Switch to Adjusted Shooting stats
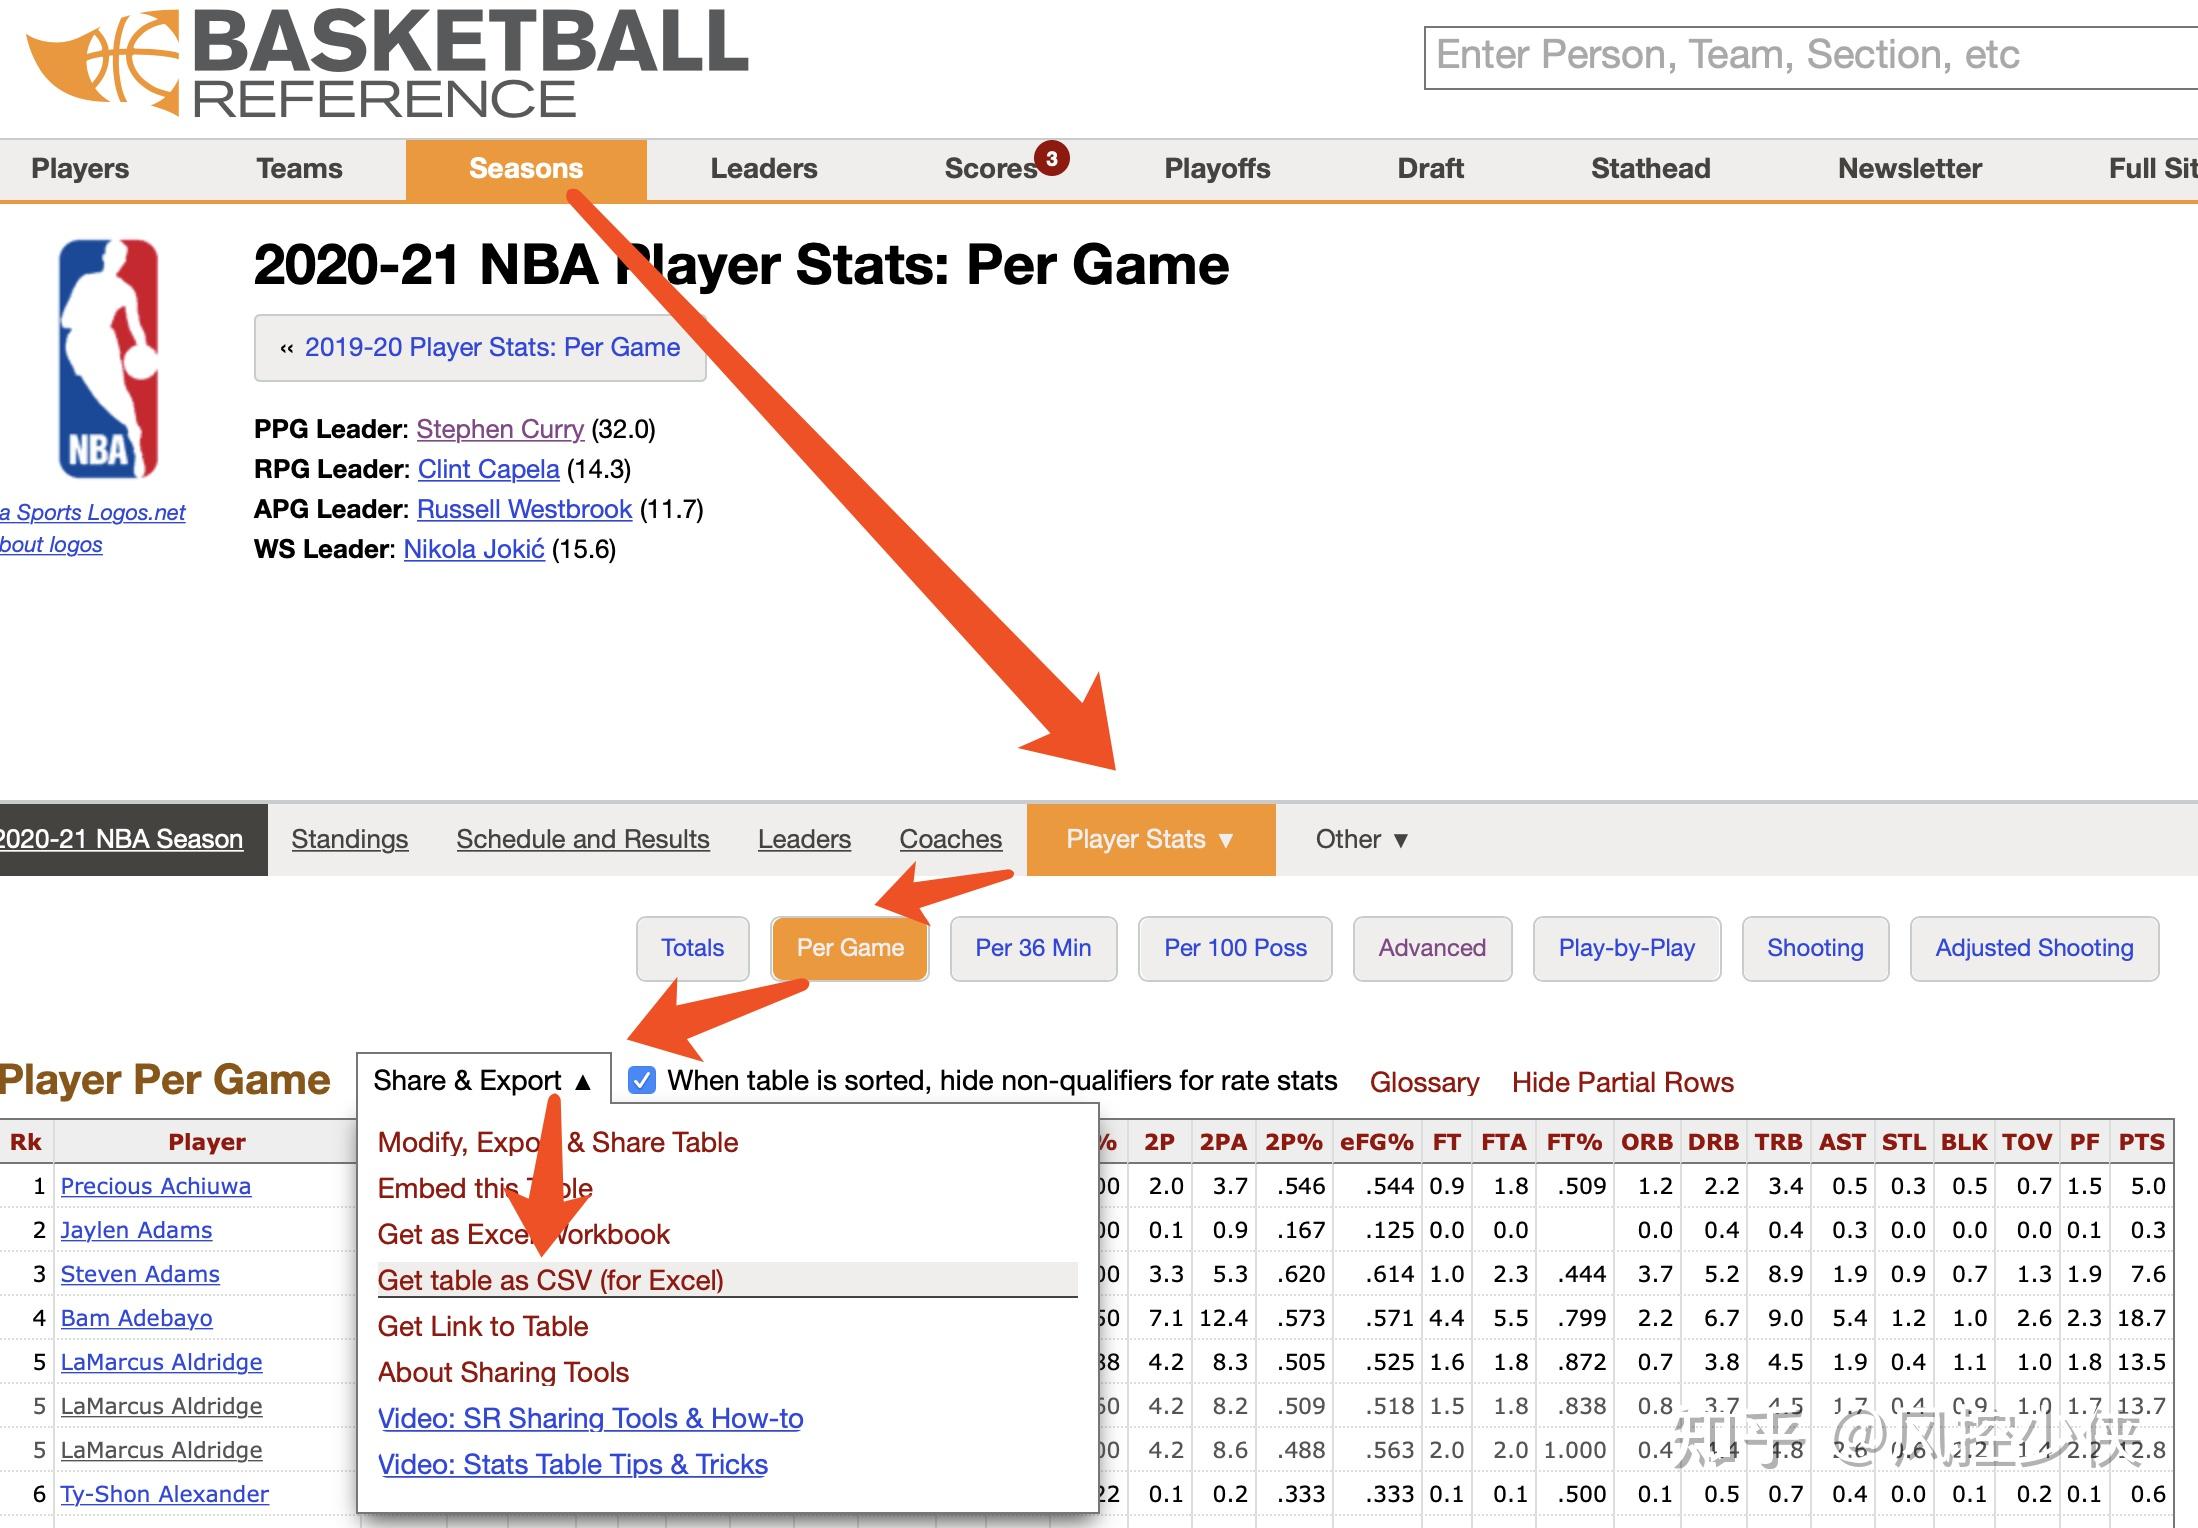Image resolution: width=2198 pixels, height=1528 pixels. [2034, 948]
